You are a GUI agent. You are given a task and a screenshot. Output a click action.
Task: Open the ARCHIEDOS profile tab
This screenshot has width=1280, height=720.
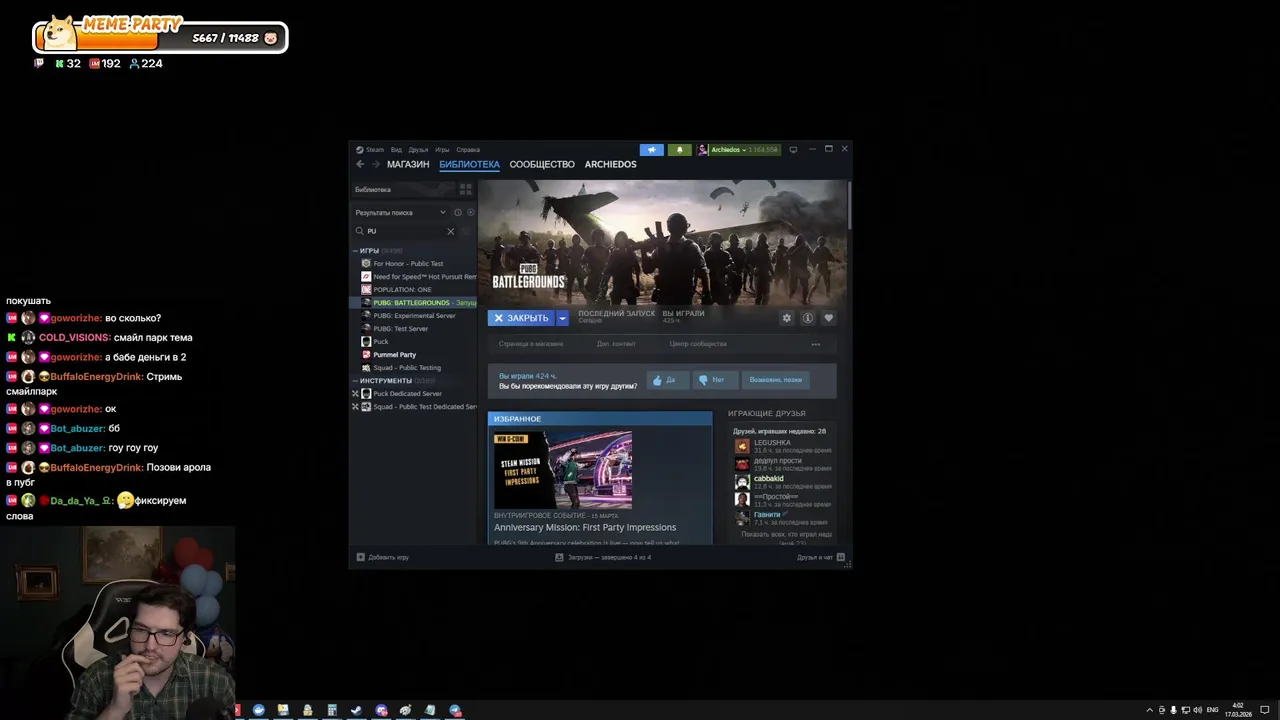611,164
